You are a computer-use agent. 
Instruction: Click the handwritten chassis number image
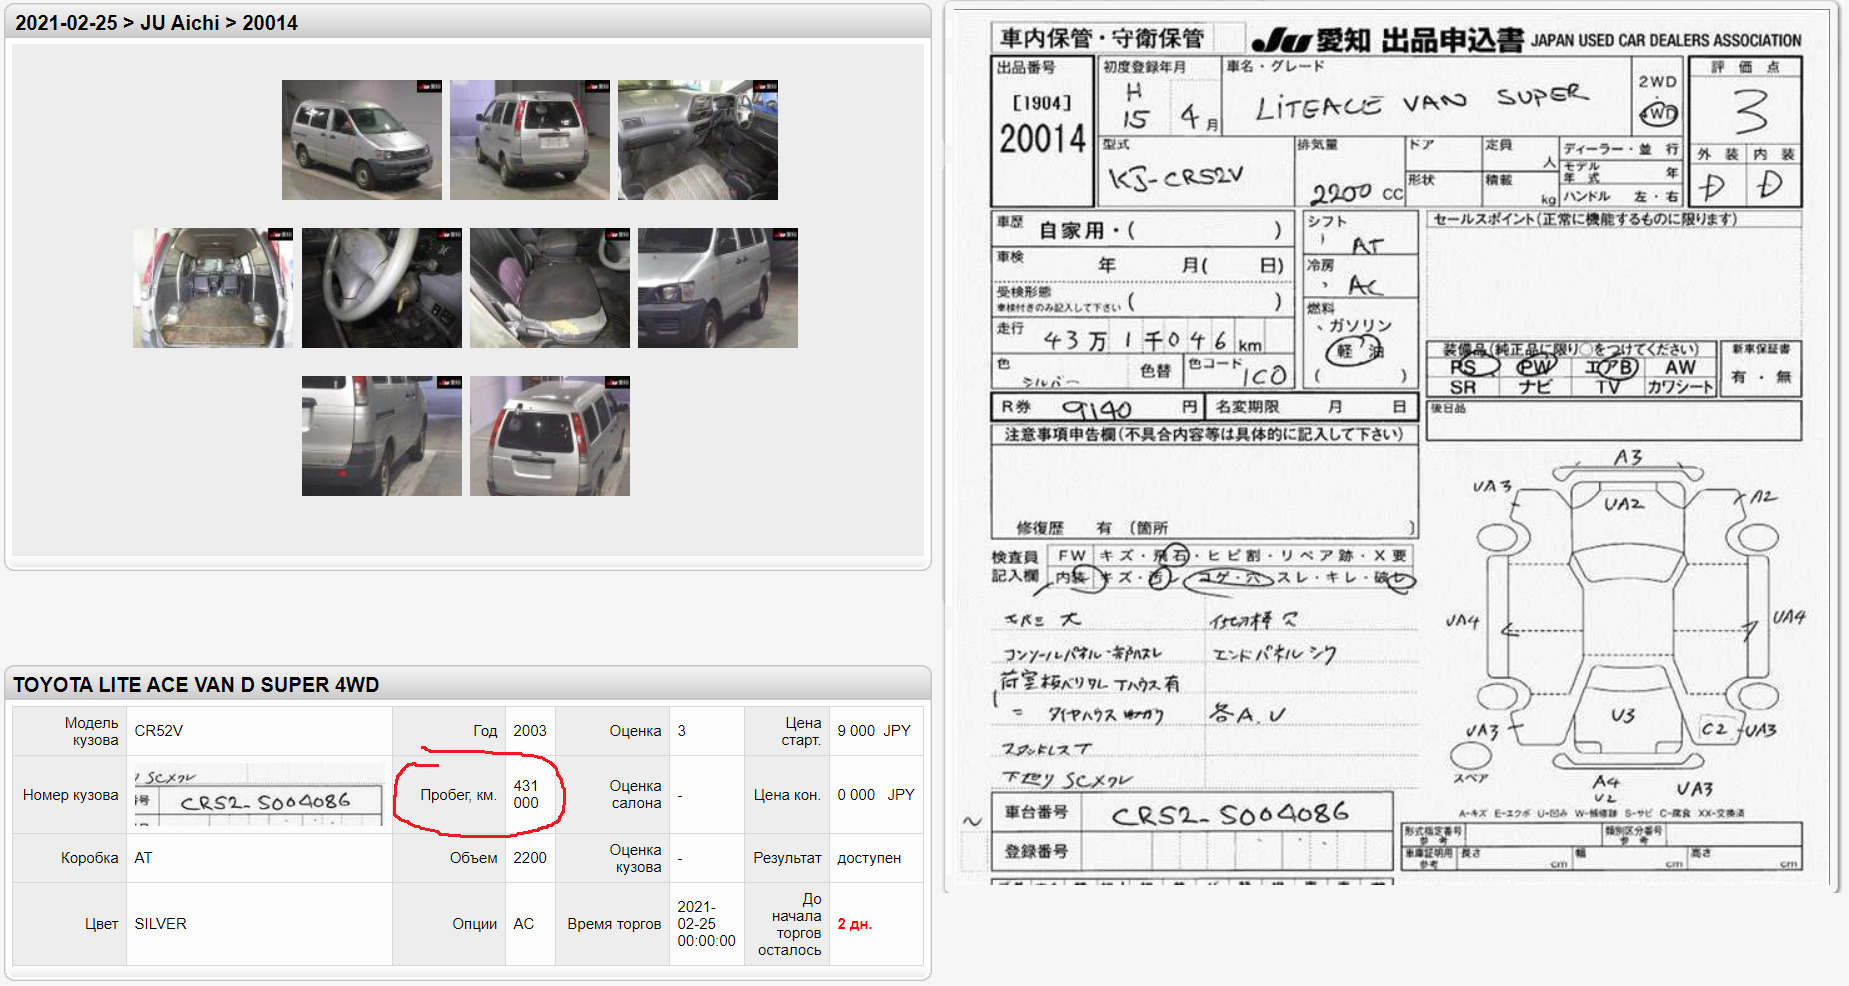[x=259, y=795]
